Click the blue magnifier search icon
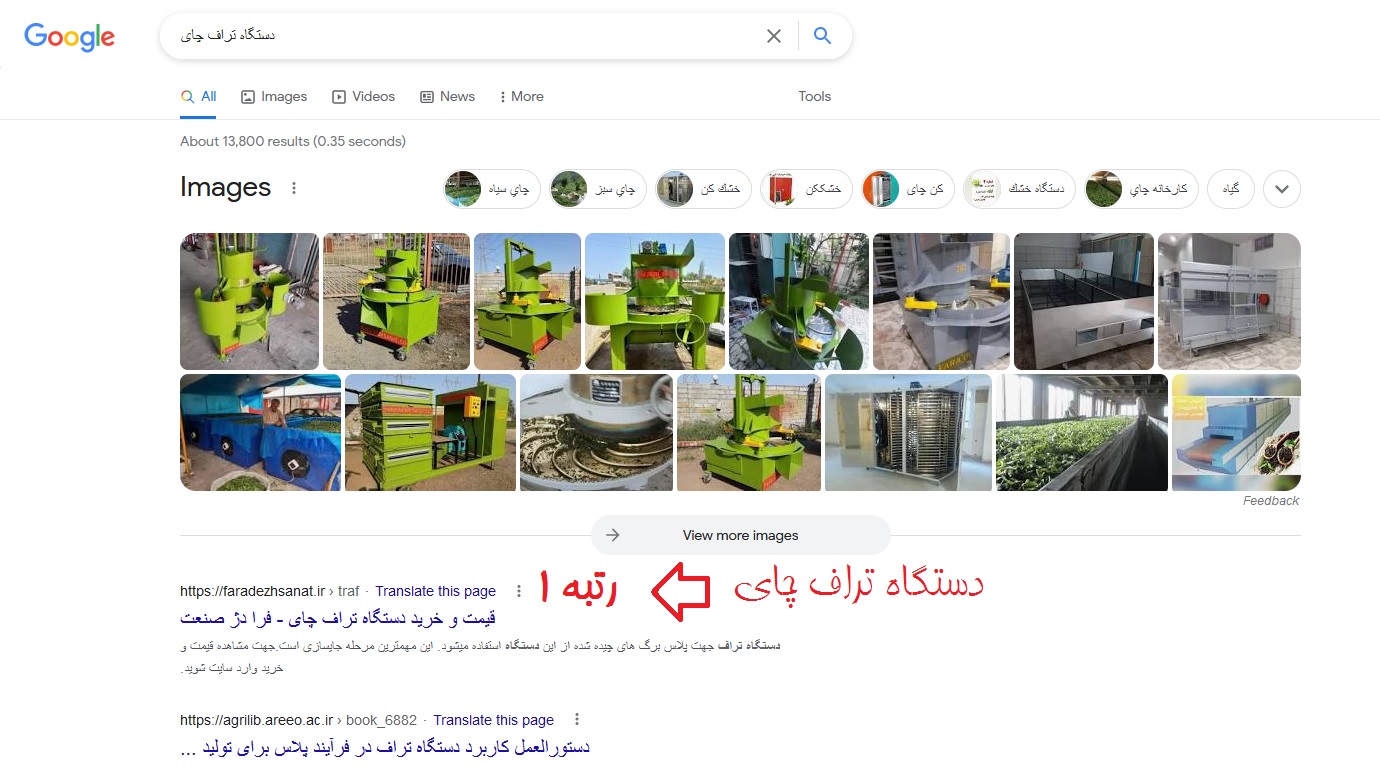1380x766 pixels. coord(822,36)
